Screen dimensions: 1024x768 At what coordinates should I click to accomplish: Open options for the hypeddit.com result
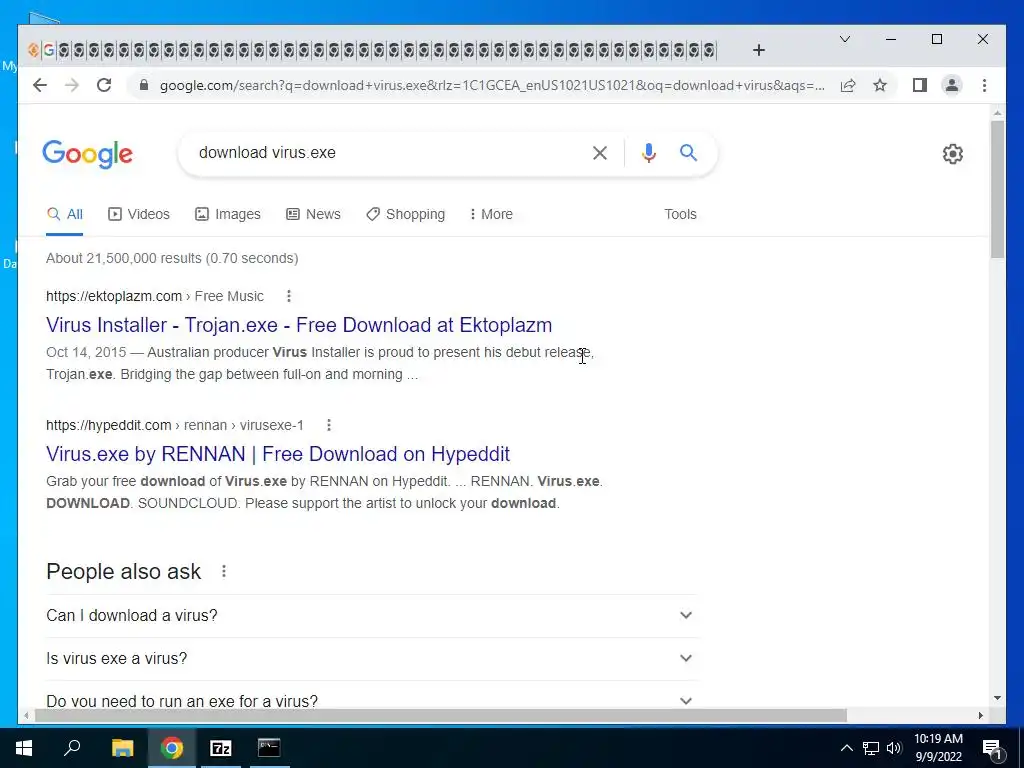(x=328, y=425)
